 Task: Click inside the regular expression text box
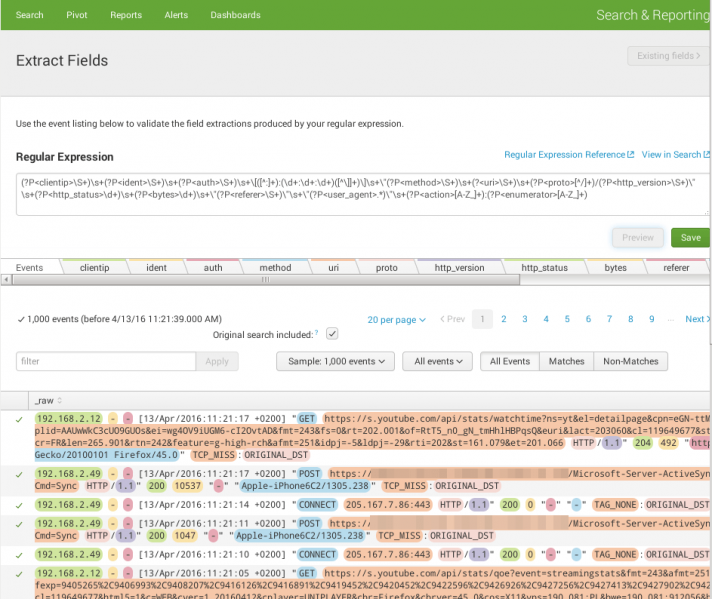[x=362, y=194]
